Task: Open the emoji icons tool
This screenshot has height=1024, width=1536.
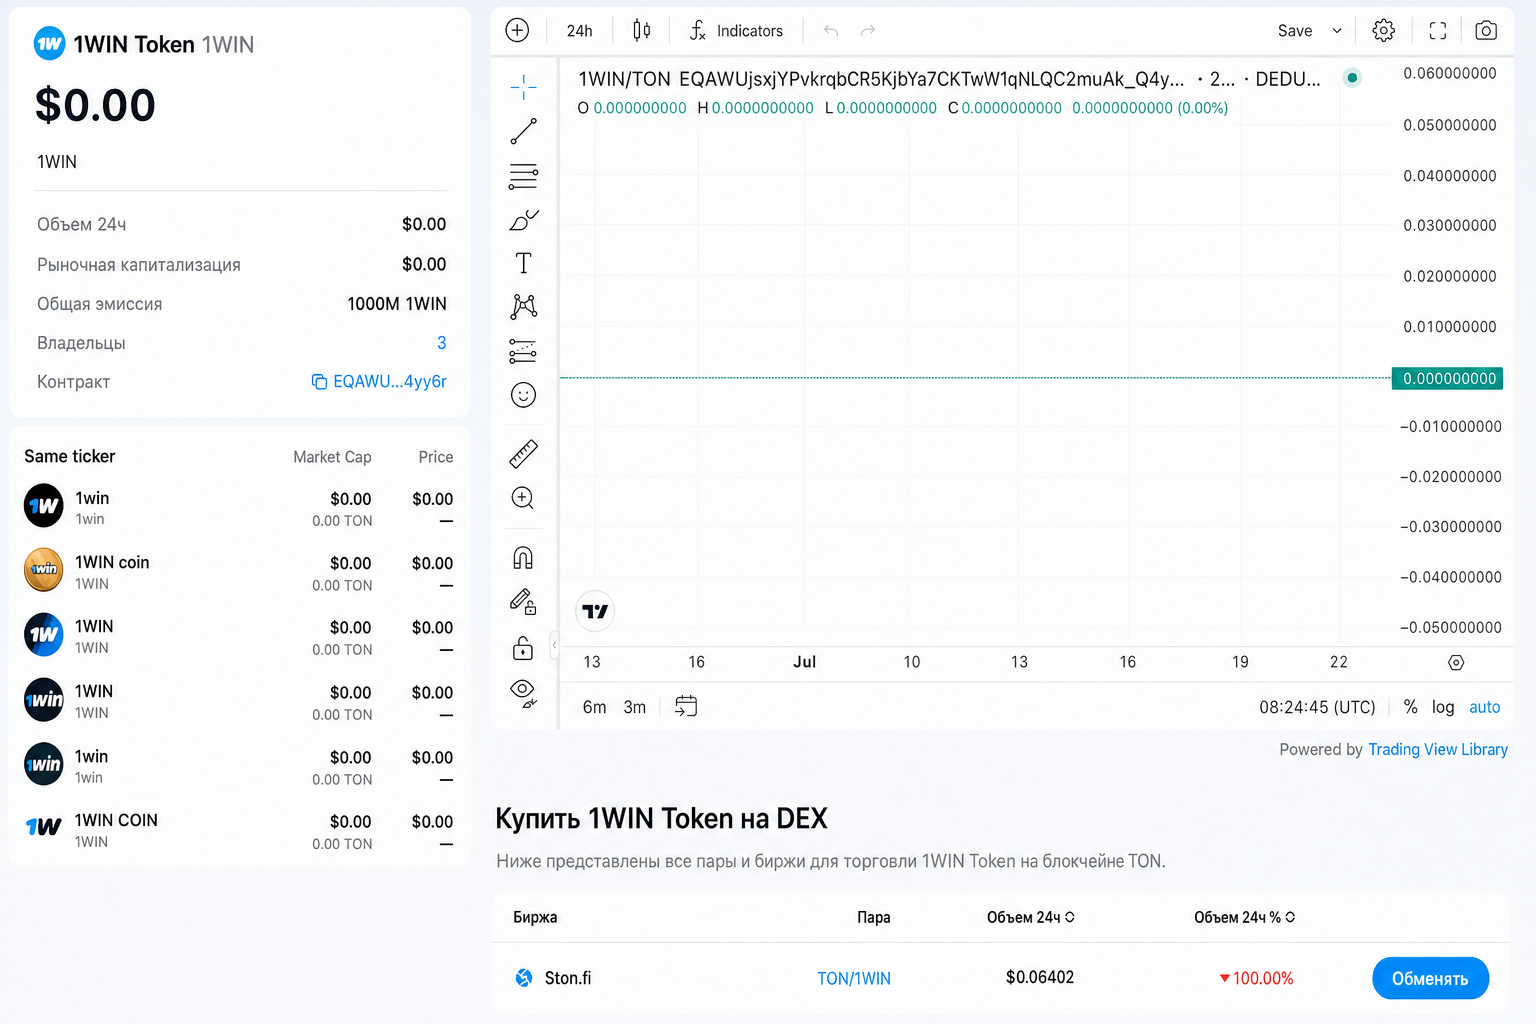Action: (x=523, y=395)
